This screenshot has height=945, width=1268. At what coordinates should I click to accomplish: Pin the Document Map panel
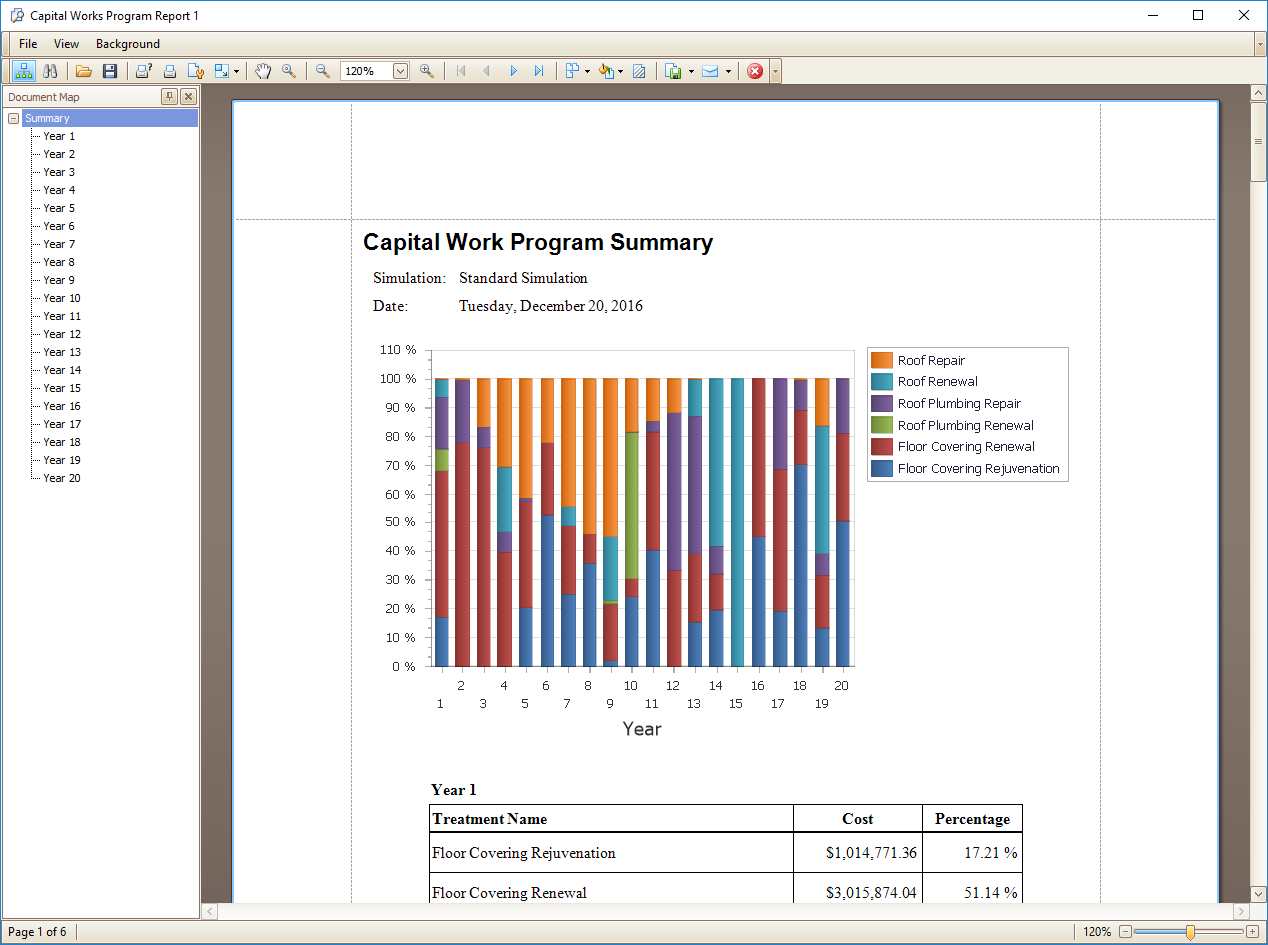168,96
